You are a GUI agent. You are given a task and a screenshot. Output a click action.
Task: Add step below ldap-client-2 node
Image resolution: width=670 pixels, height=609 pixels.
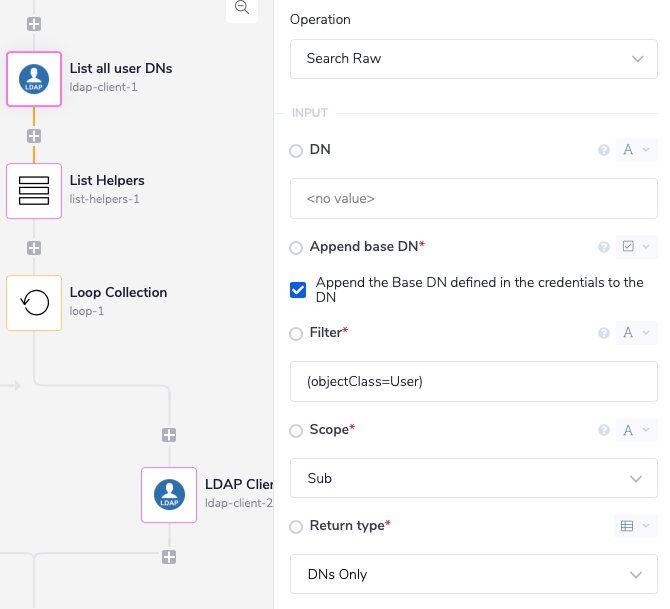coord(169,557)
